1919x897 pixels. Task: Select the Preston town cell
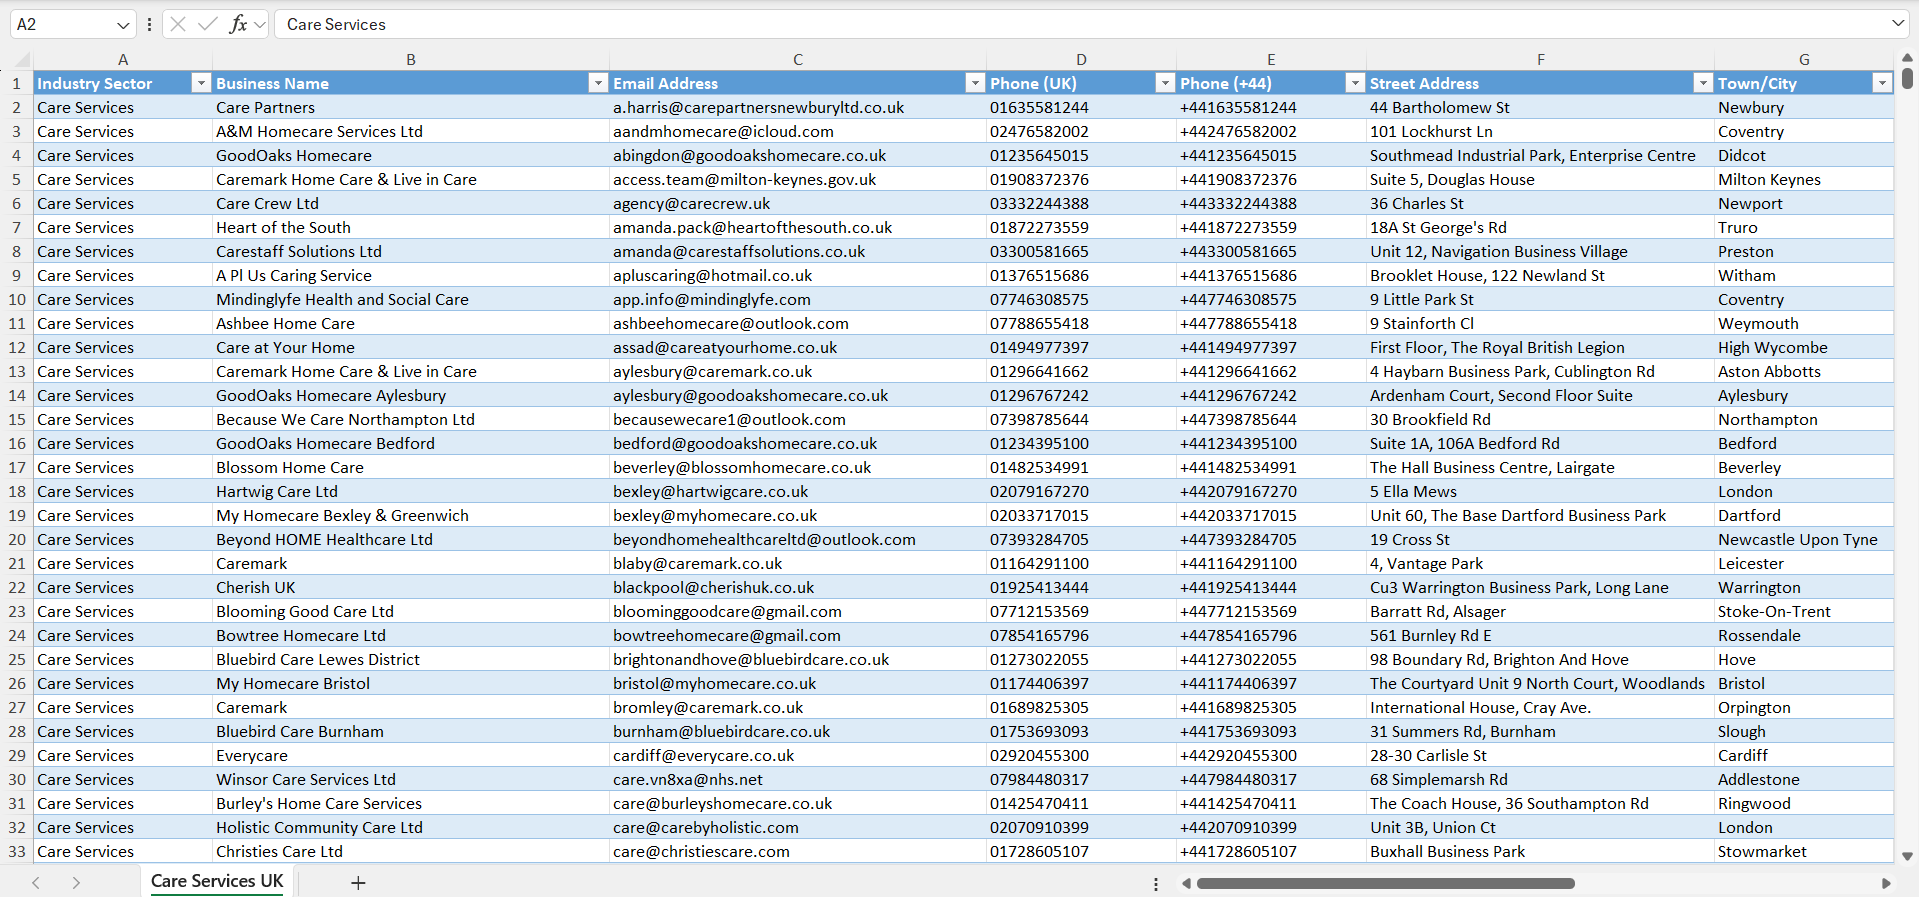(1804, 251)
